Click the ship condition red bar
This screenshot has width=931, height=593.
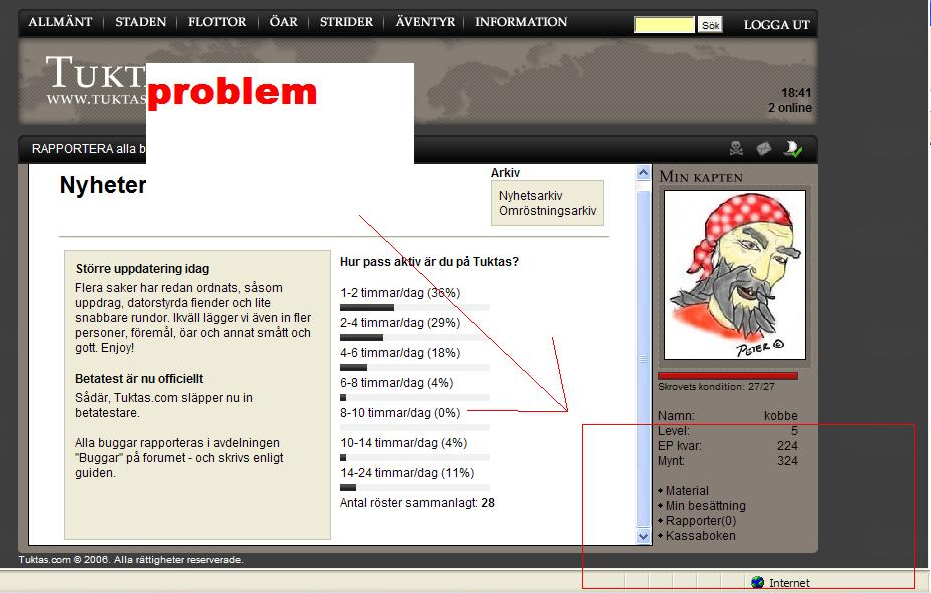click(x=727, y=376)
